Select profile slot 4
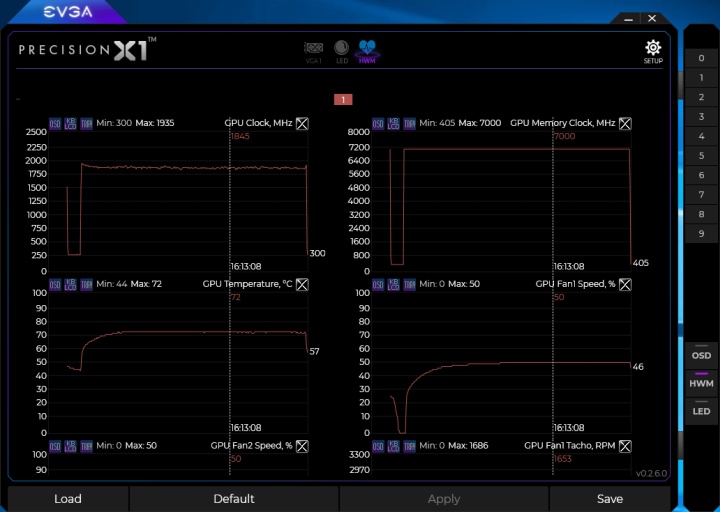 [701, 136]
